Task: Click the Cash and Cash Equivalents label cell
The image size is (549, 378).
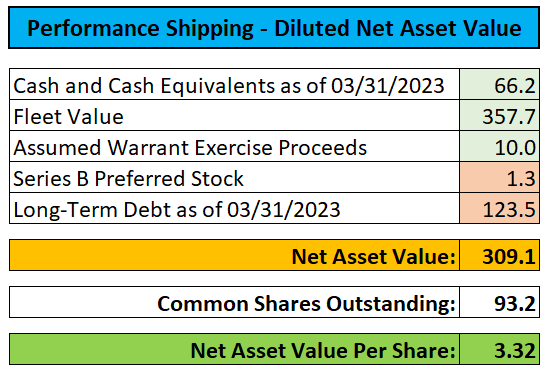Action: tap(234, 84)
